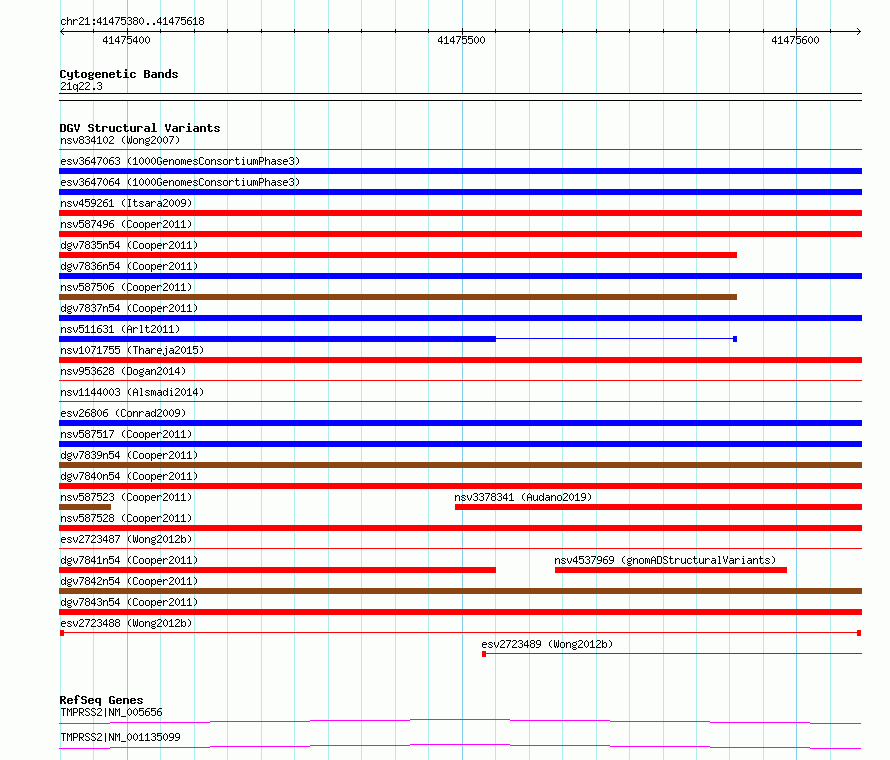Viewport: 890px width, 760px height.
Task: Open variant esv2723487 (Wong2012b)
Action: coord(126,539)
